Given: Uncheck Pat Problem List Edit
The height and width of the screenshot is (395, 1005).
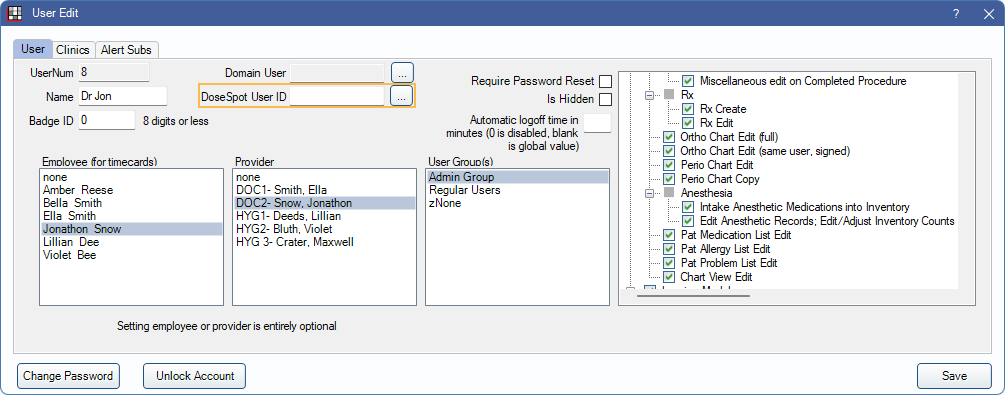Looking at the screenshot, I should [669, 263].
